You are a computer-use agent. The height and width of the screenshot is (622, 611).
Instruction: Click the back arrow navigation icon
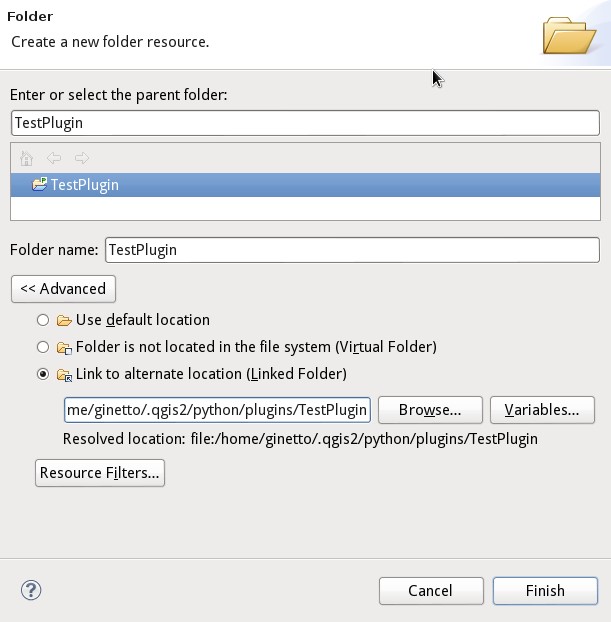(54, 158)
